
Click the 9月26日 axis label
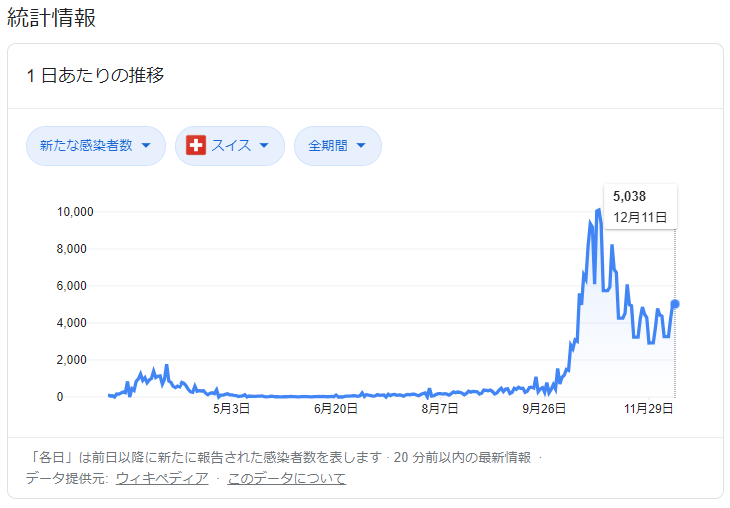544,409
